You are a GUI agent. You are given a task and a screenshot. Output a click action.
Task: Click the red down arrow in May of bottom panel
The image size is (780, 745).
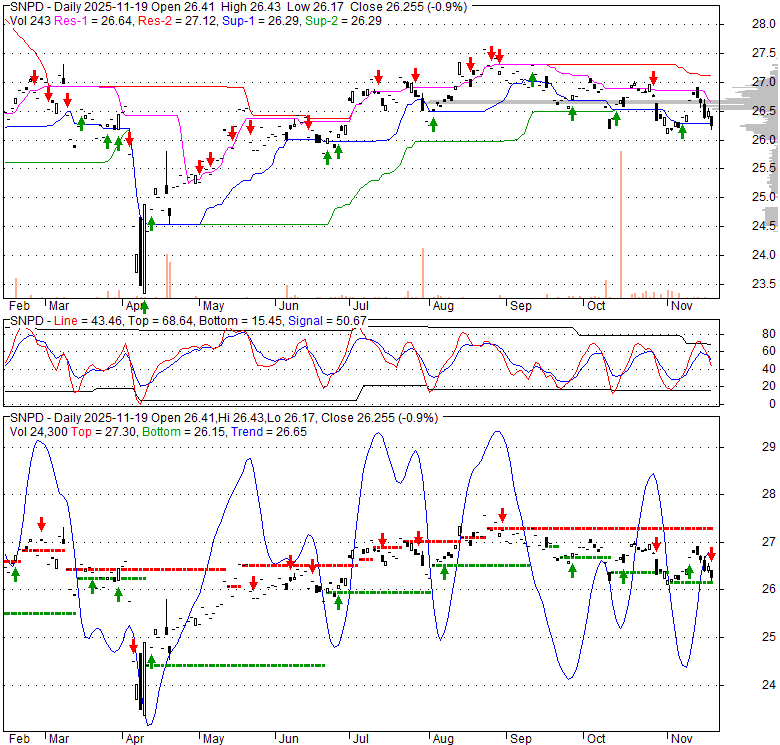(253, 583)
